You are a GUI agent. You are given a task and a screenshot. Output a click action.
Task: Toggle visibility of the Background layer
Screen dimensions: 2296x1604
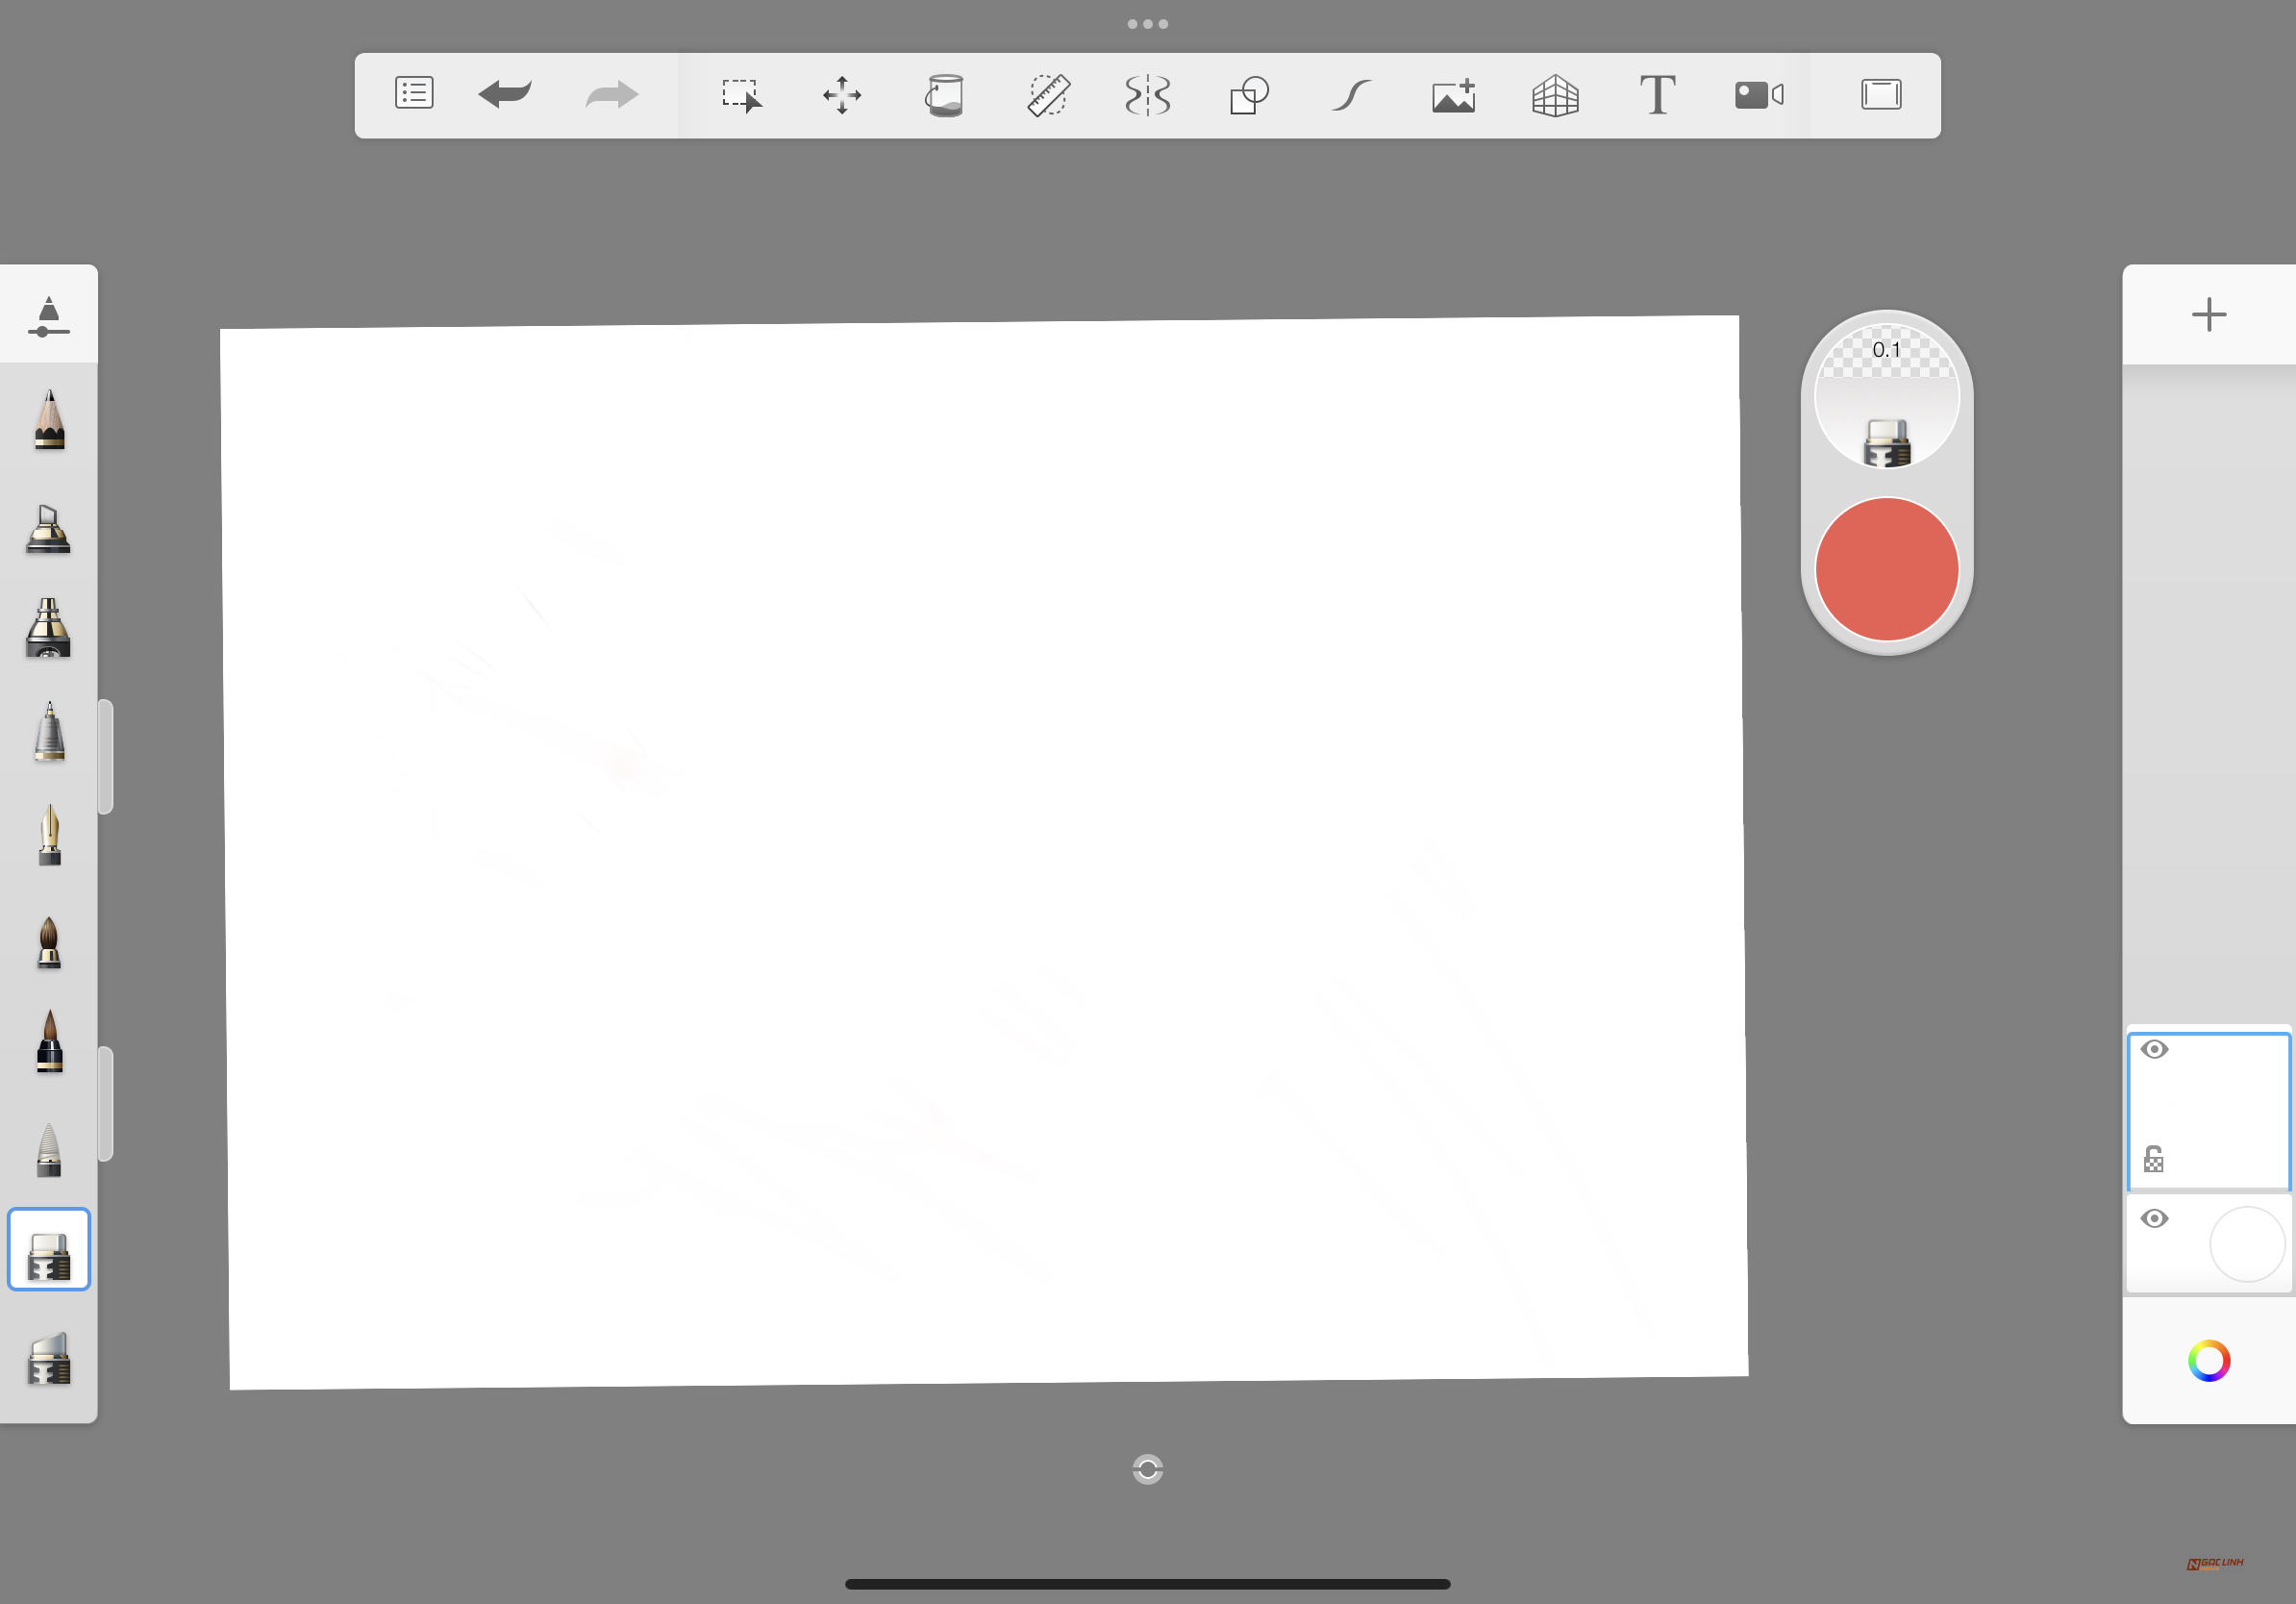(x=2155, y=1218)
